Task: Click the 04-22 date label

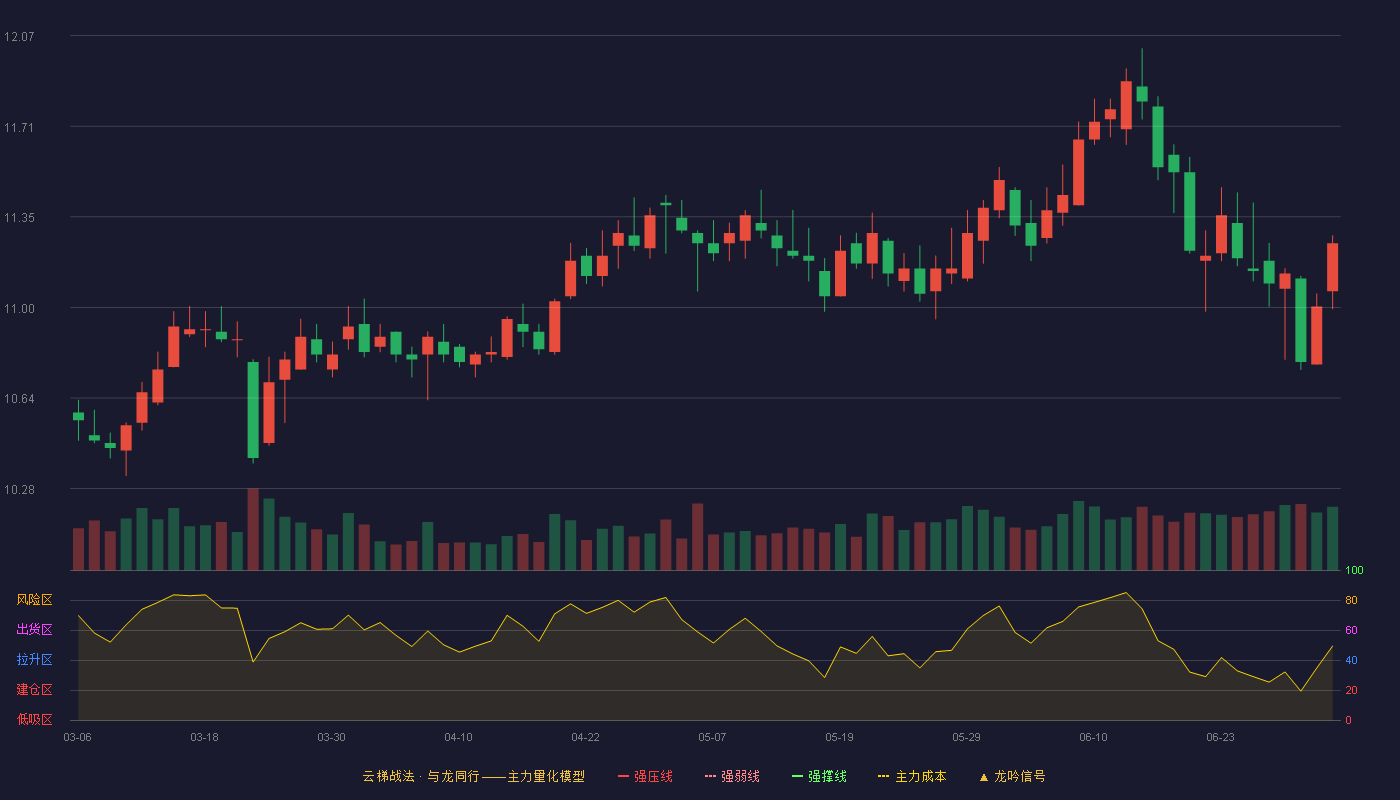Action: click(x=585, y=737)
